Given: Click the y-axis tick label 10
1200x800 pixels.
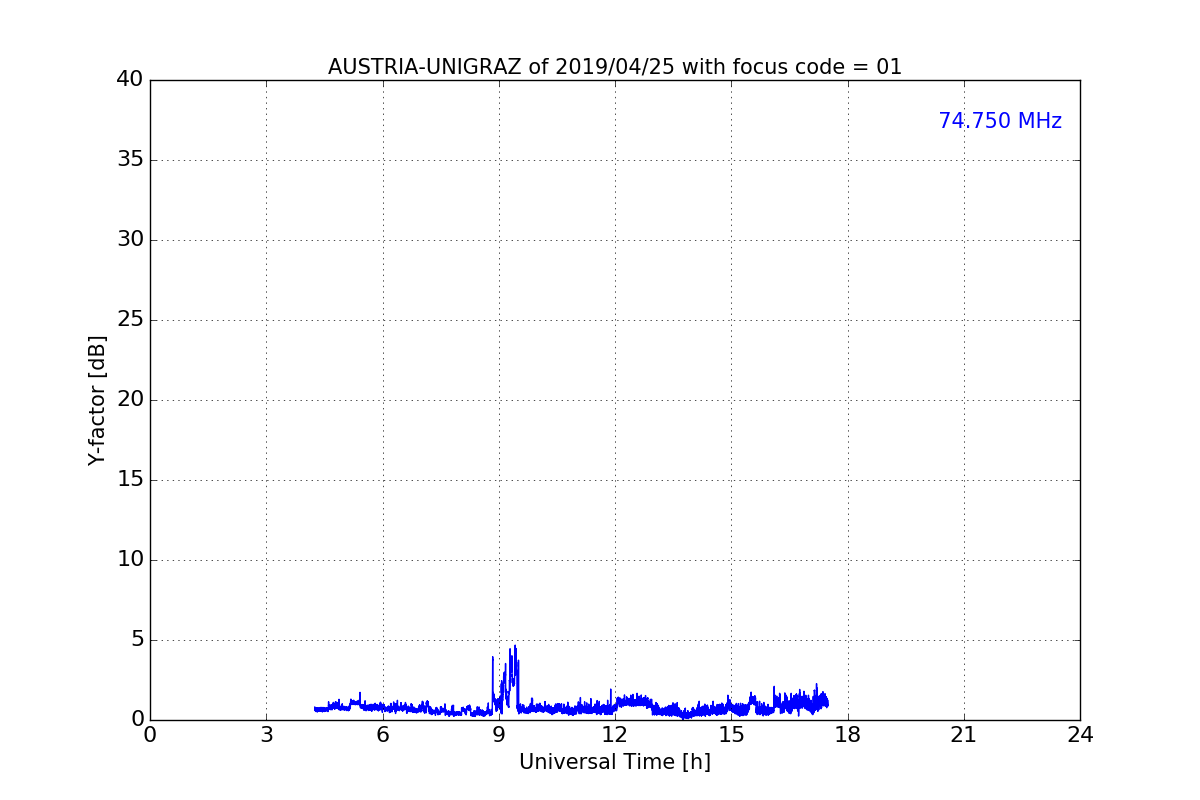Looking at the screenshot, I should coord(130,560).
